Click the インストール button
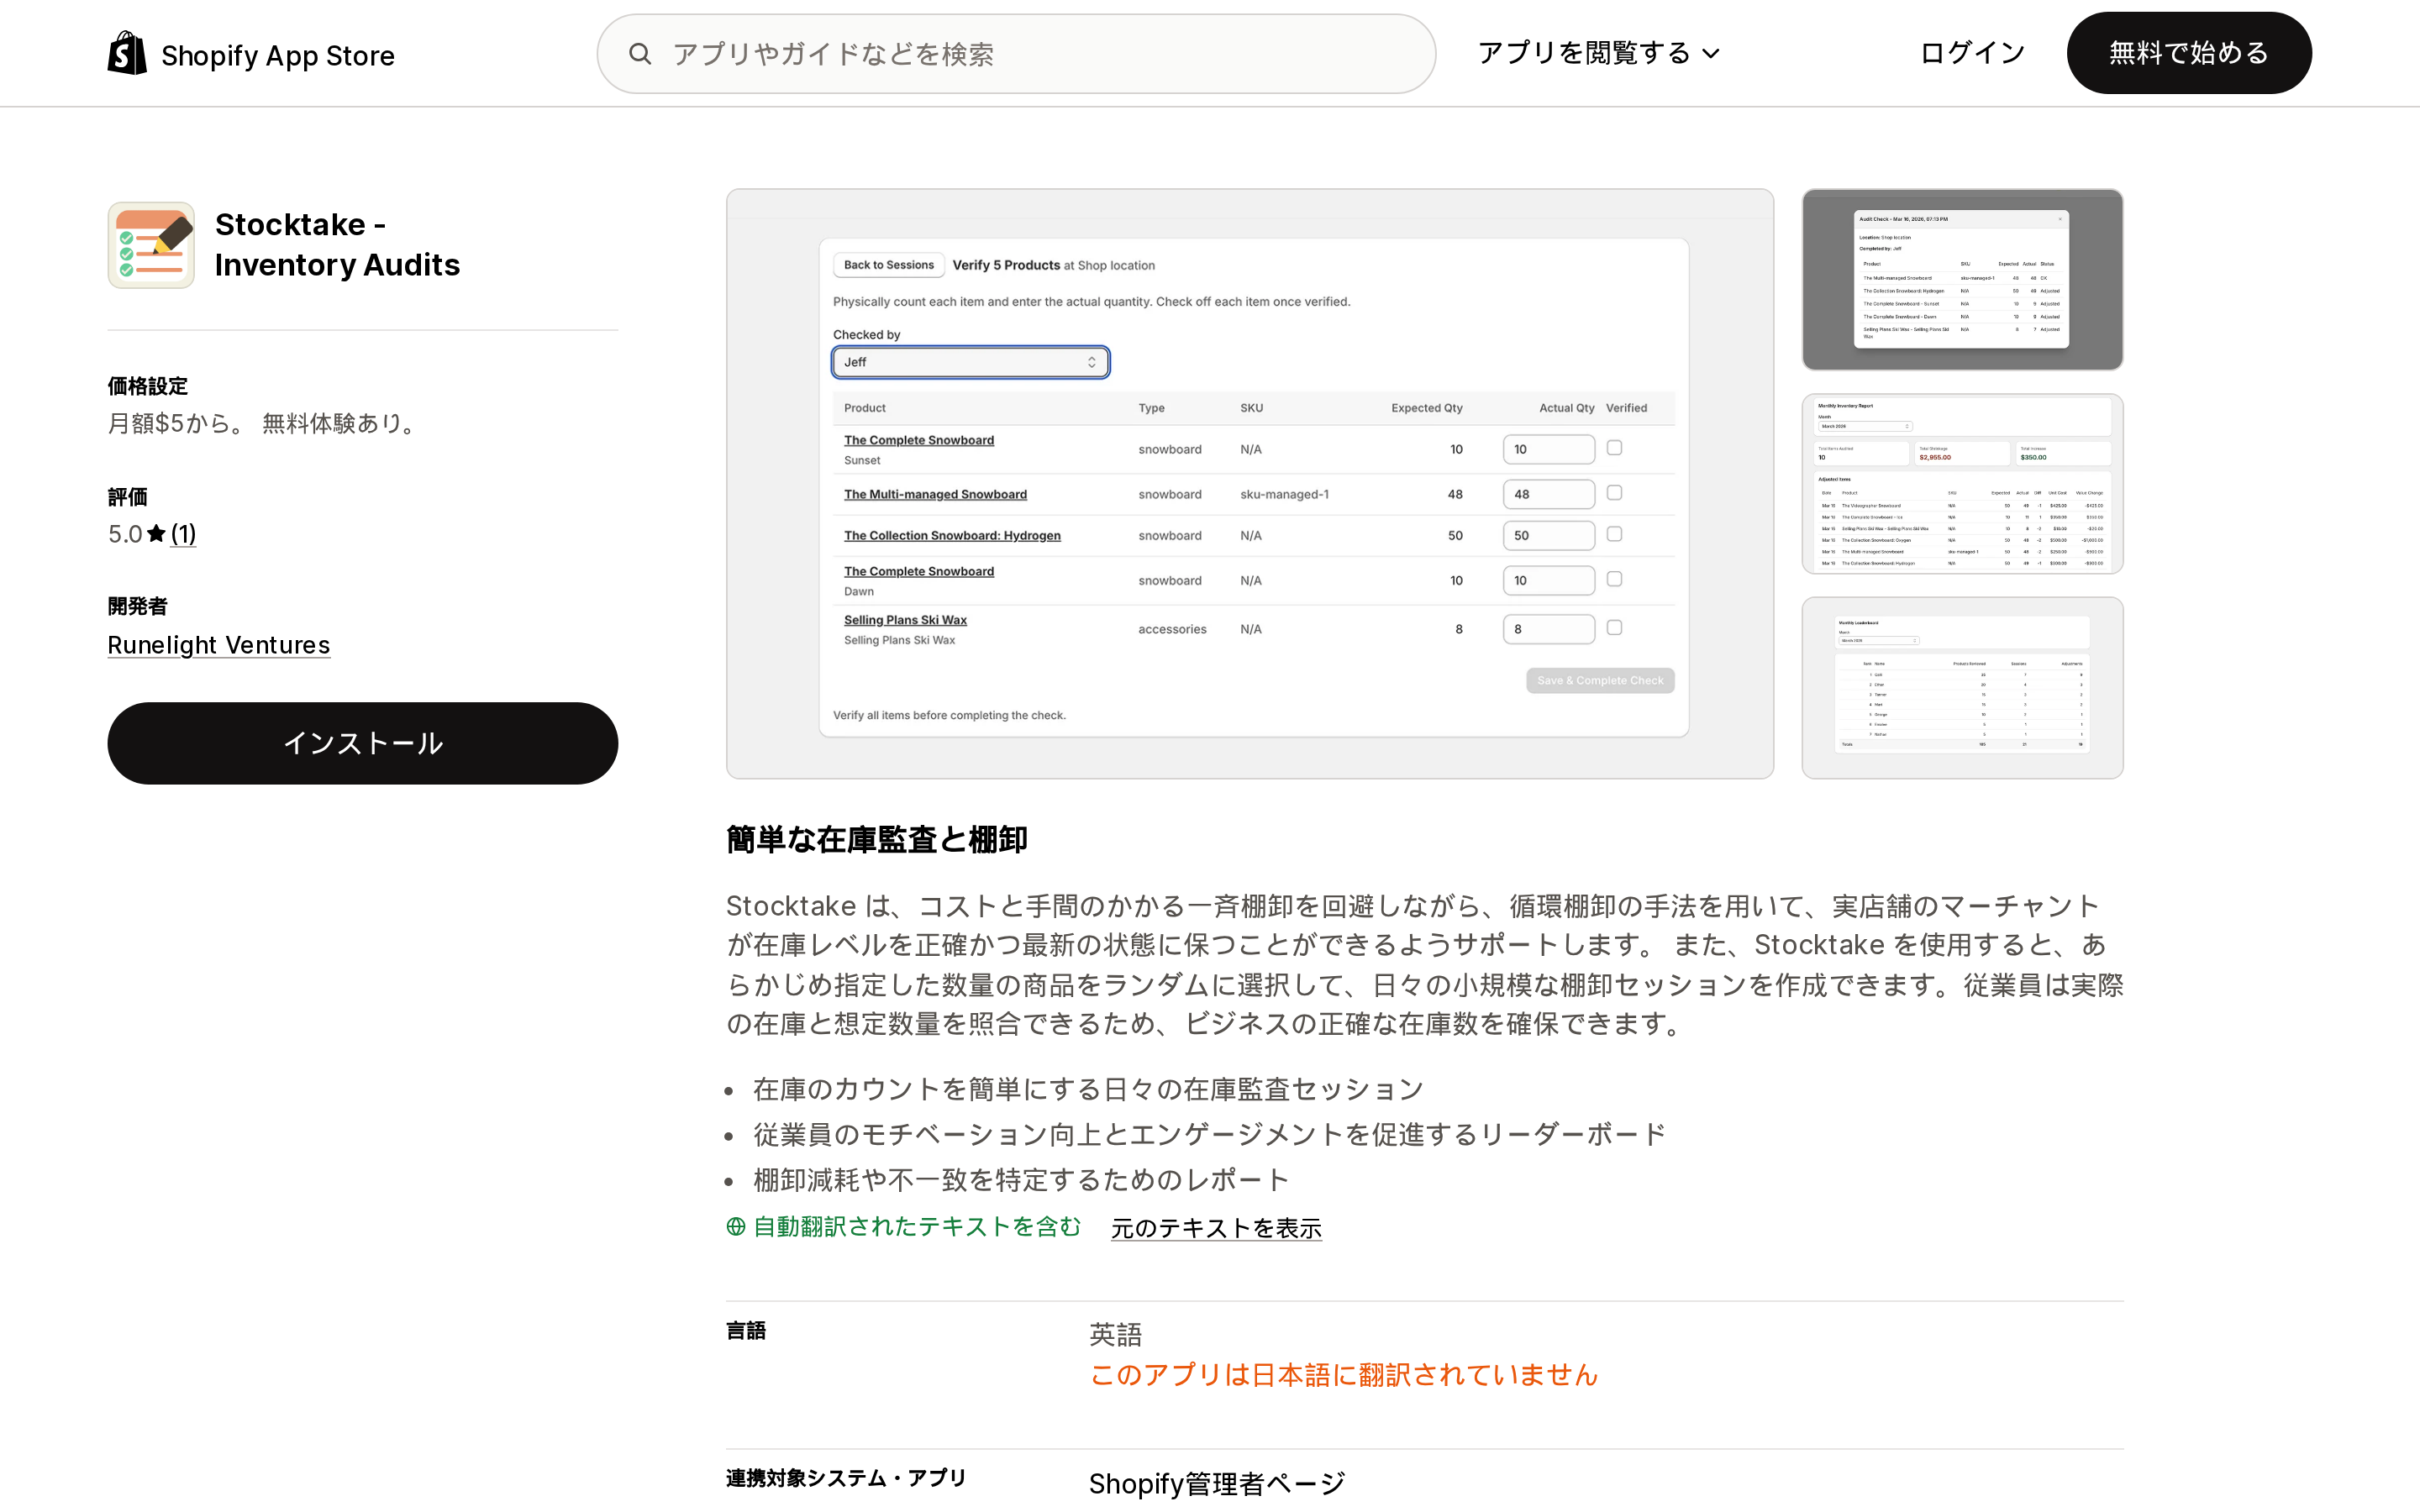Screen dimensions: 2420x1512 click(x=362, y=743)
